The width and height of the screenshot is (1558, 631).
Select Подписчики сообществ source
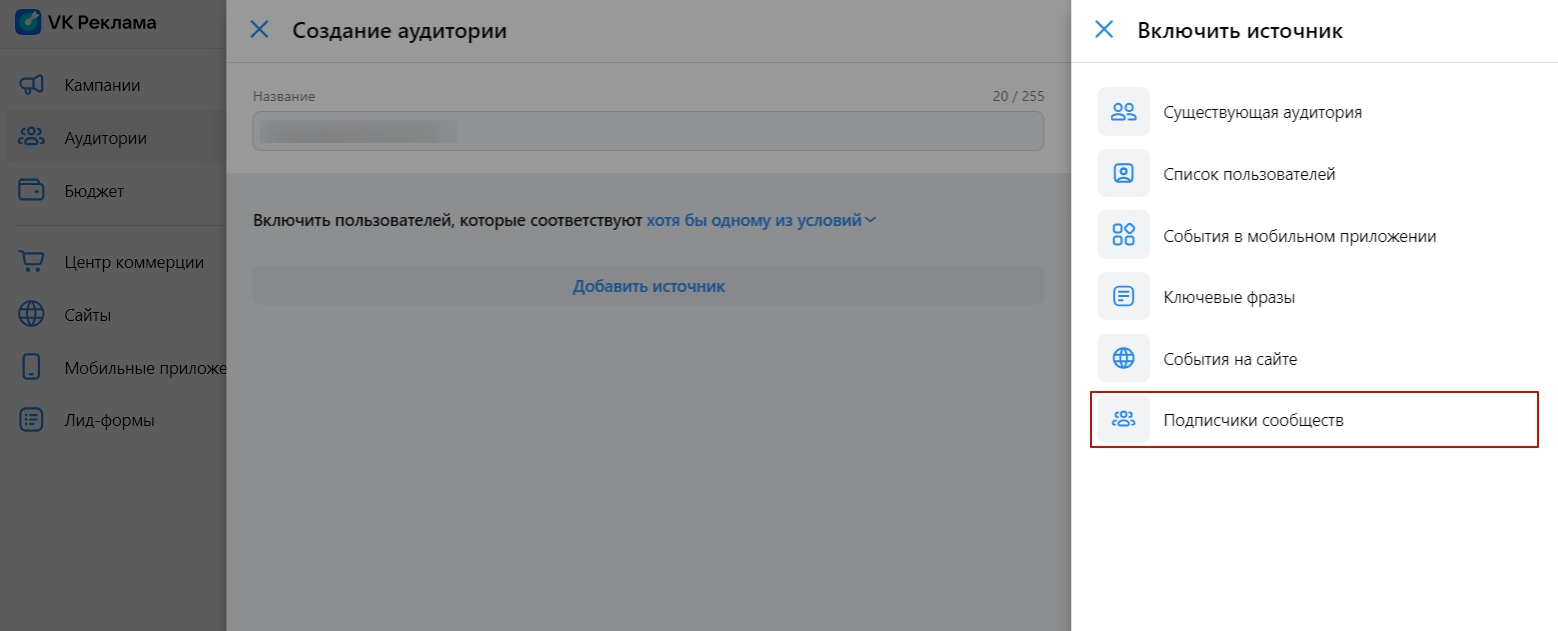1253,420
